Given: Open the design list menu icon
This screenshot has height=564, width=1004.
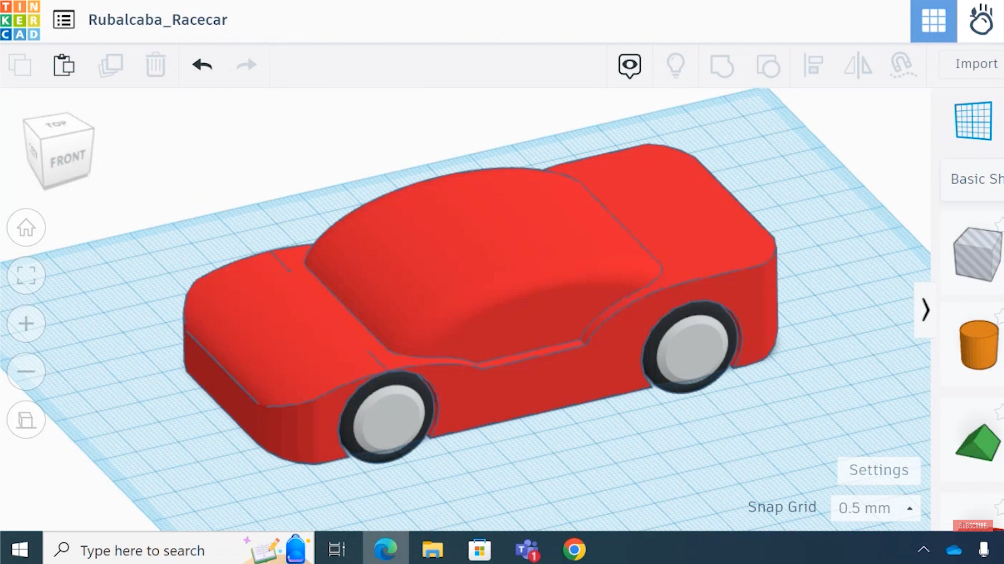Looking at the screenshot, I should point(63,20).
